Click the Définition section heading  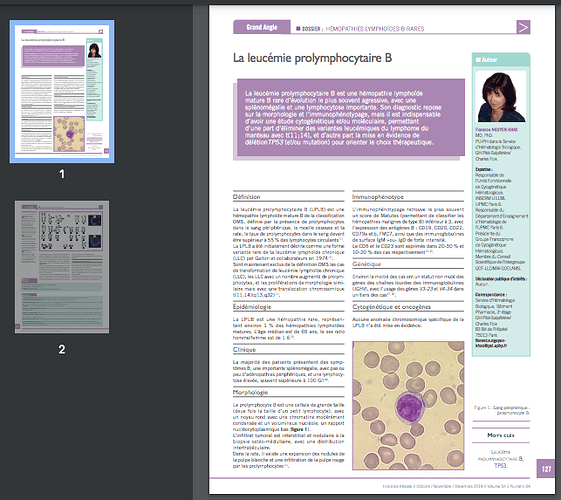point(247,197)
